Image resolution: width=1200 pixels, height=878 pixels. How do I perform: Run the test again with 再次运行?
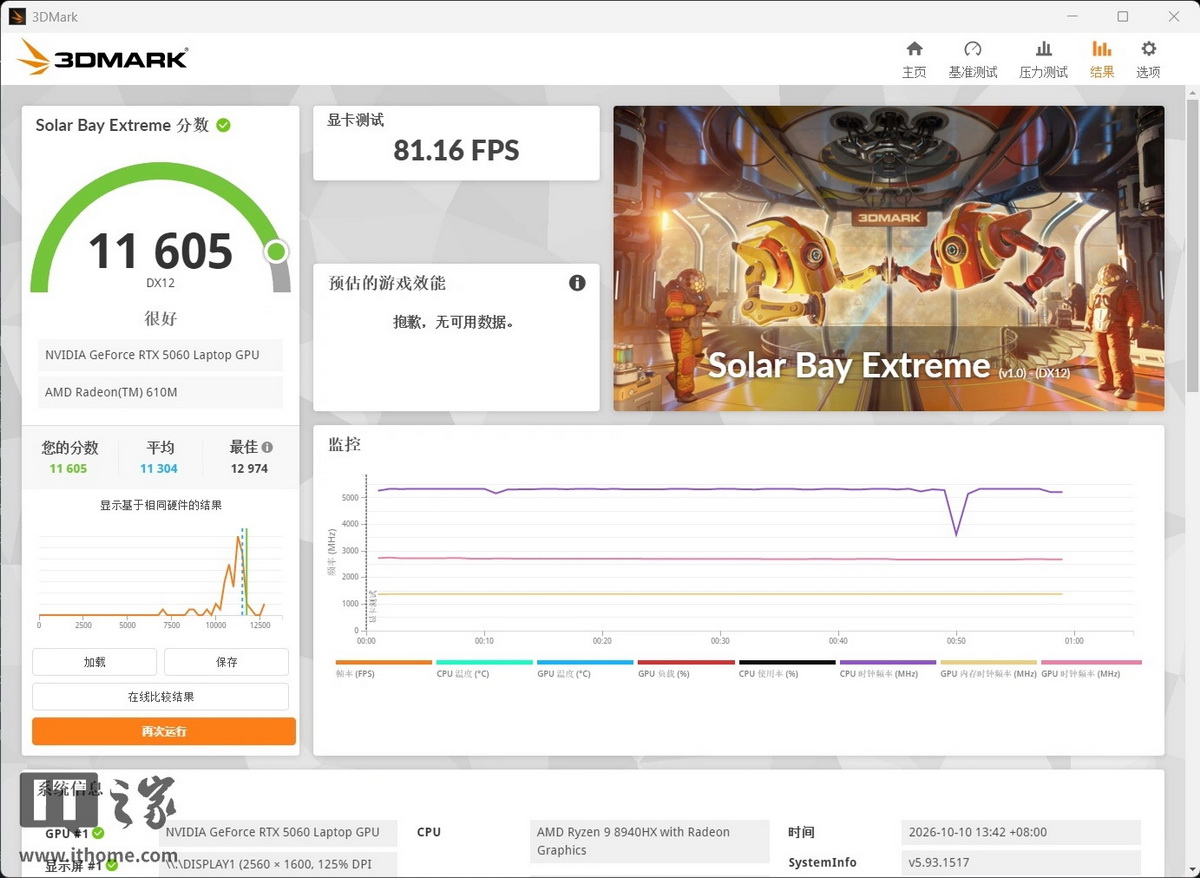(x=164, y=731)
